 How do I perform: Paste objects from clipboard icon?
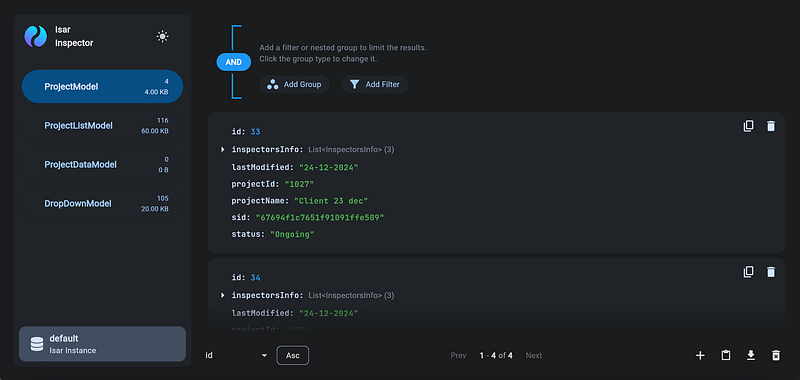click(x=726, y=356)
